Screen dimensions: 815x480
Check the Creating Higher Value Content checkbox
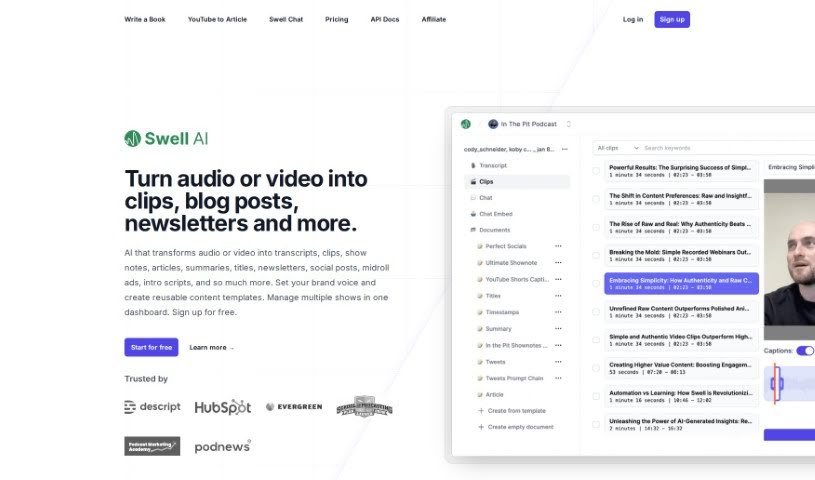pyautogui.click(x=596, y=368)
